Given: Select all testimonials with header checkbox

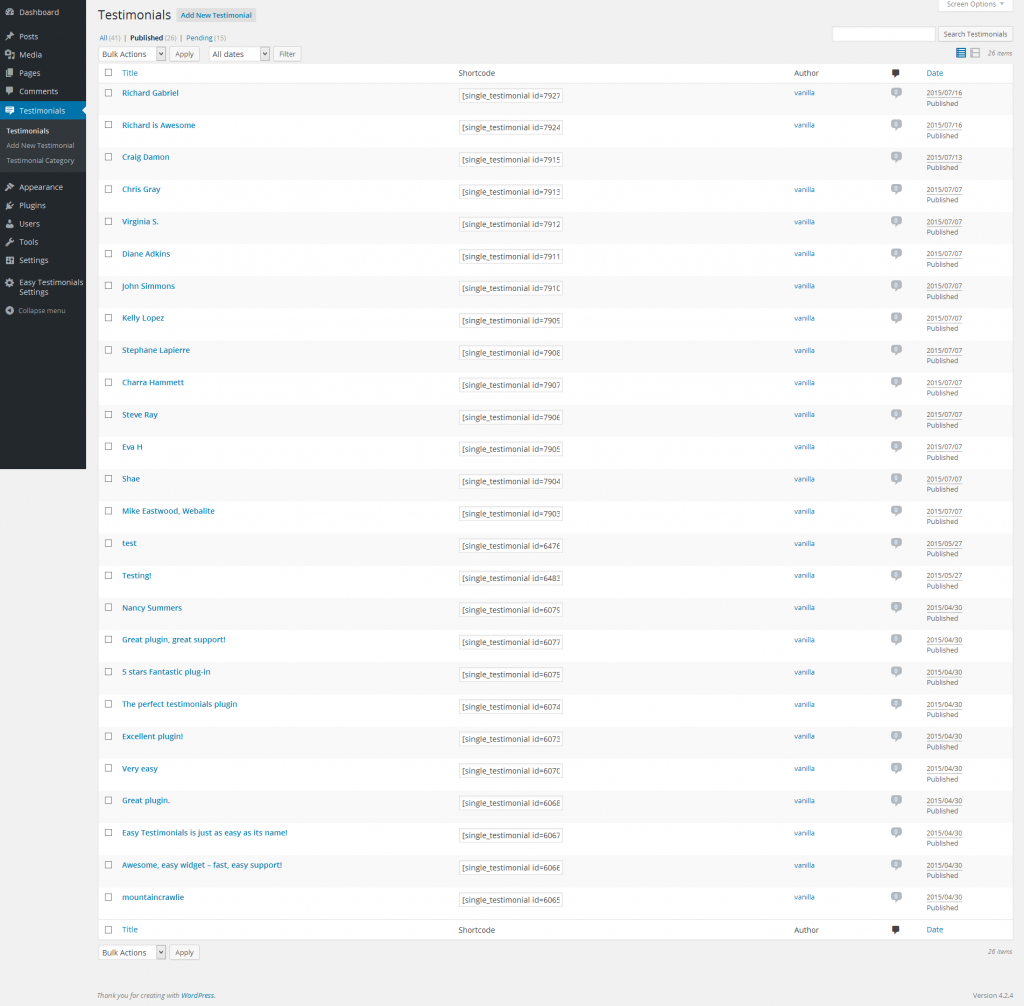Looking at the screenshot, I should click(x=108, y=73).
